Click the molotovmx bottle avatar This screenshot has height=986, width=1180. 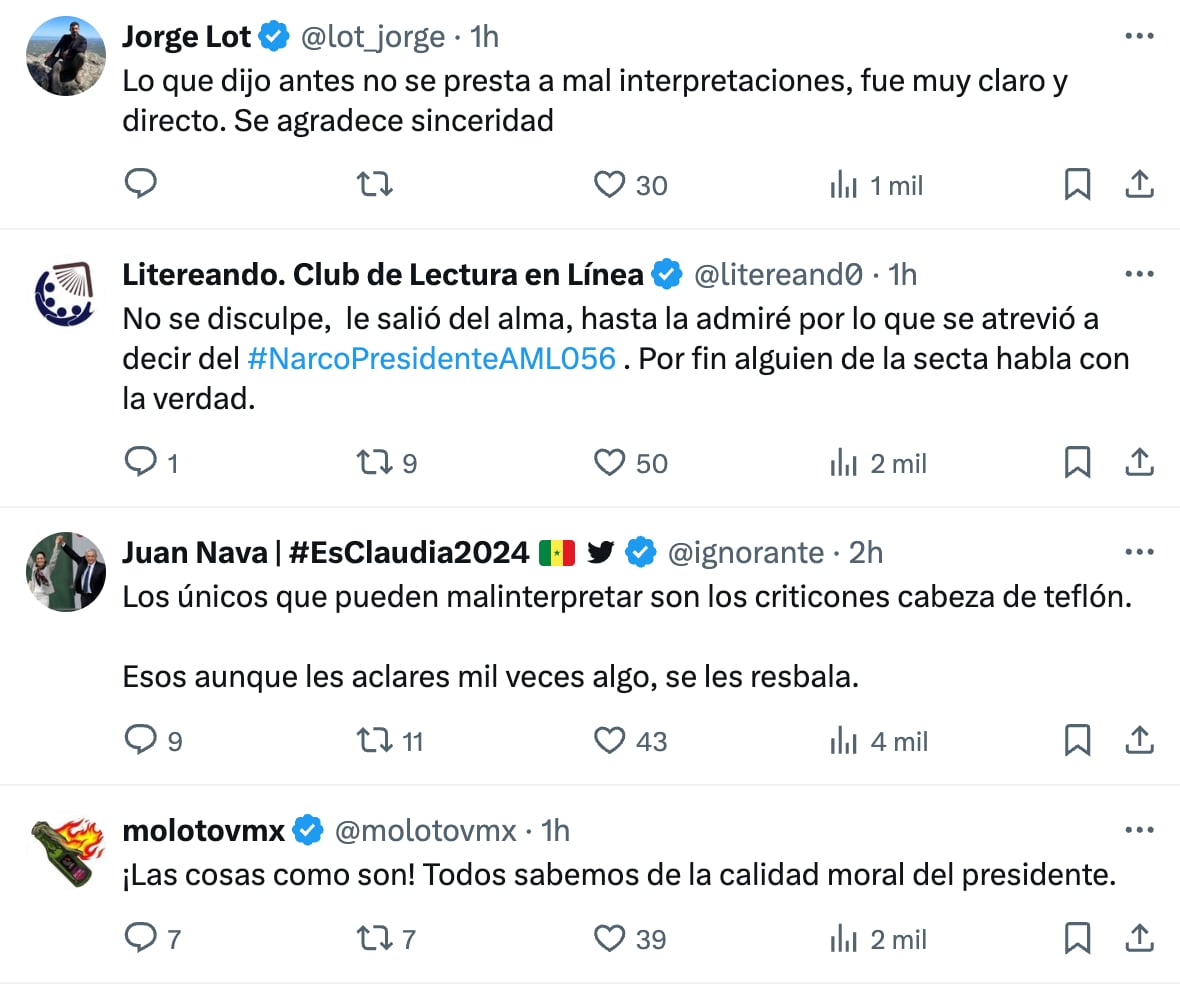tap(65, 850)
